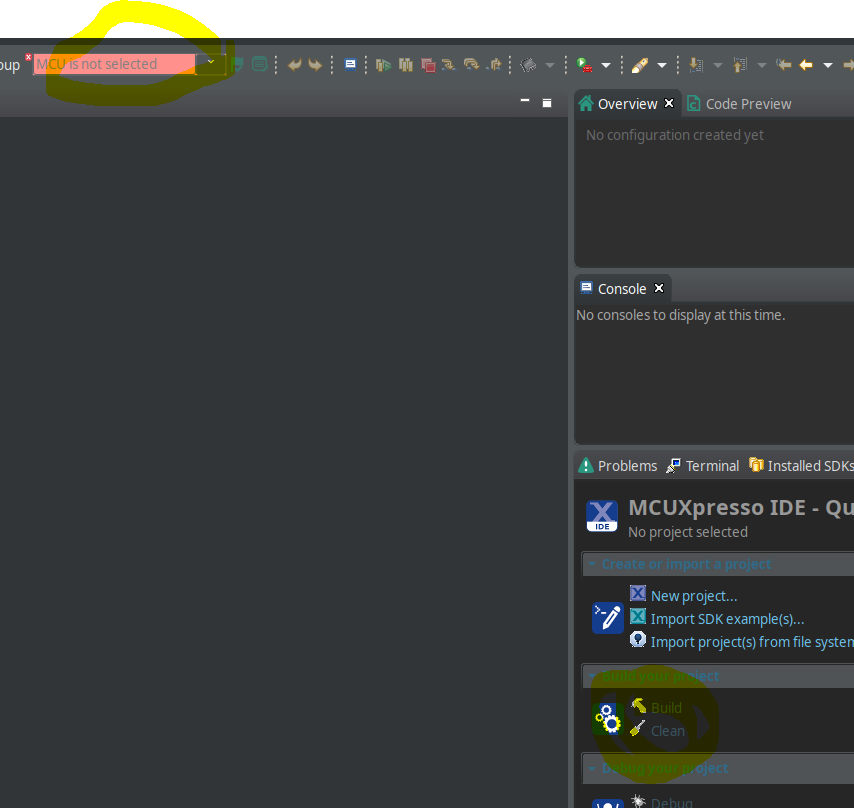Click the highlighter pen toolbar icon
854x808 pixels.
tap(640, 65)
